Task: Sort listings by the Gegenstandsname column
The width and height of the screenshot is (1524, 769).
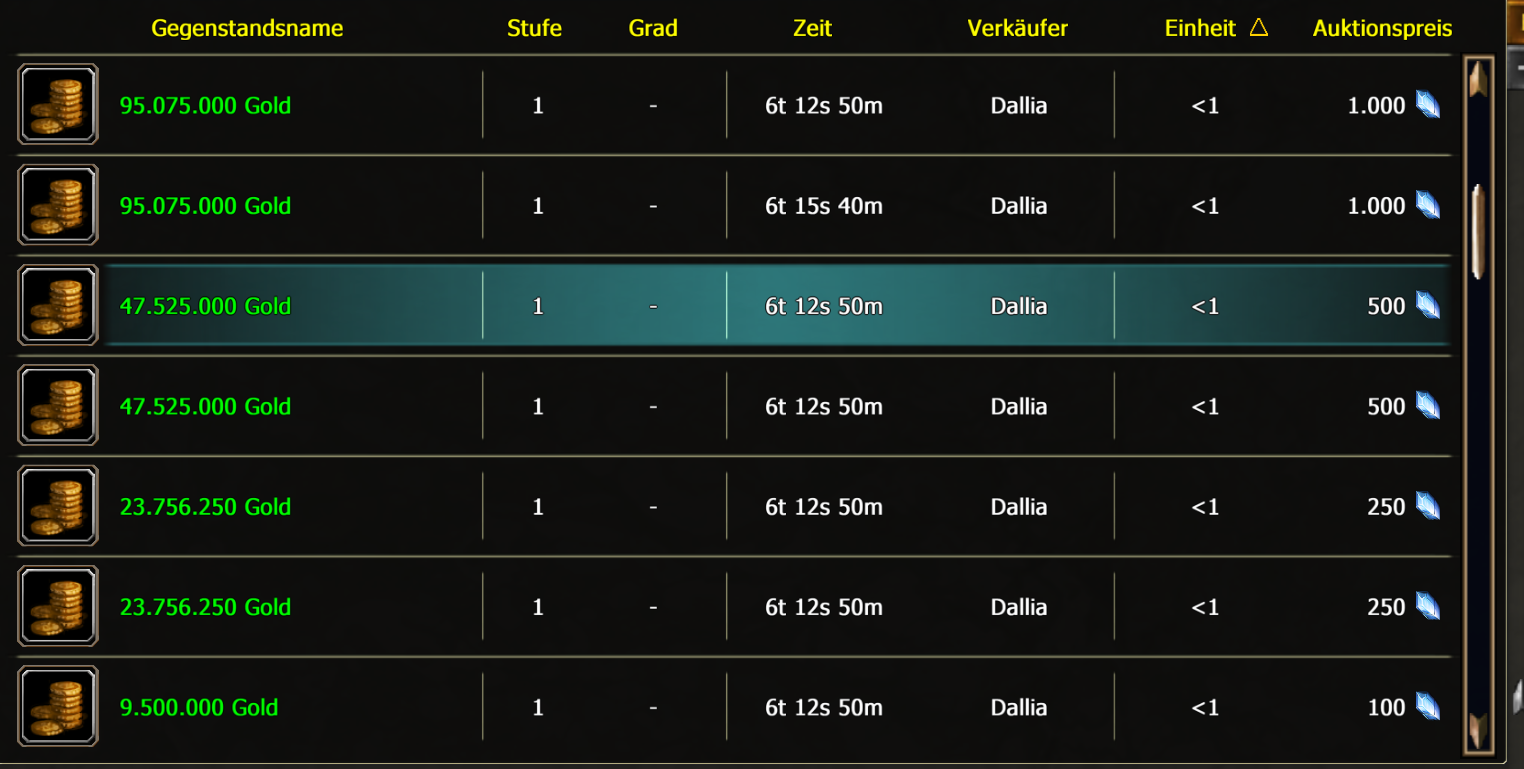Action: pyautogui.click(x=247, y=28)
